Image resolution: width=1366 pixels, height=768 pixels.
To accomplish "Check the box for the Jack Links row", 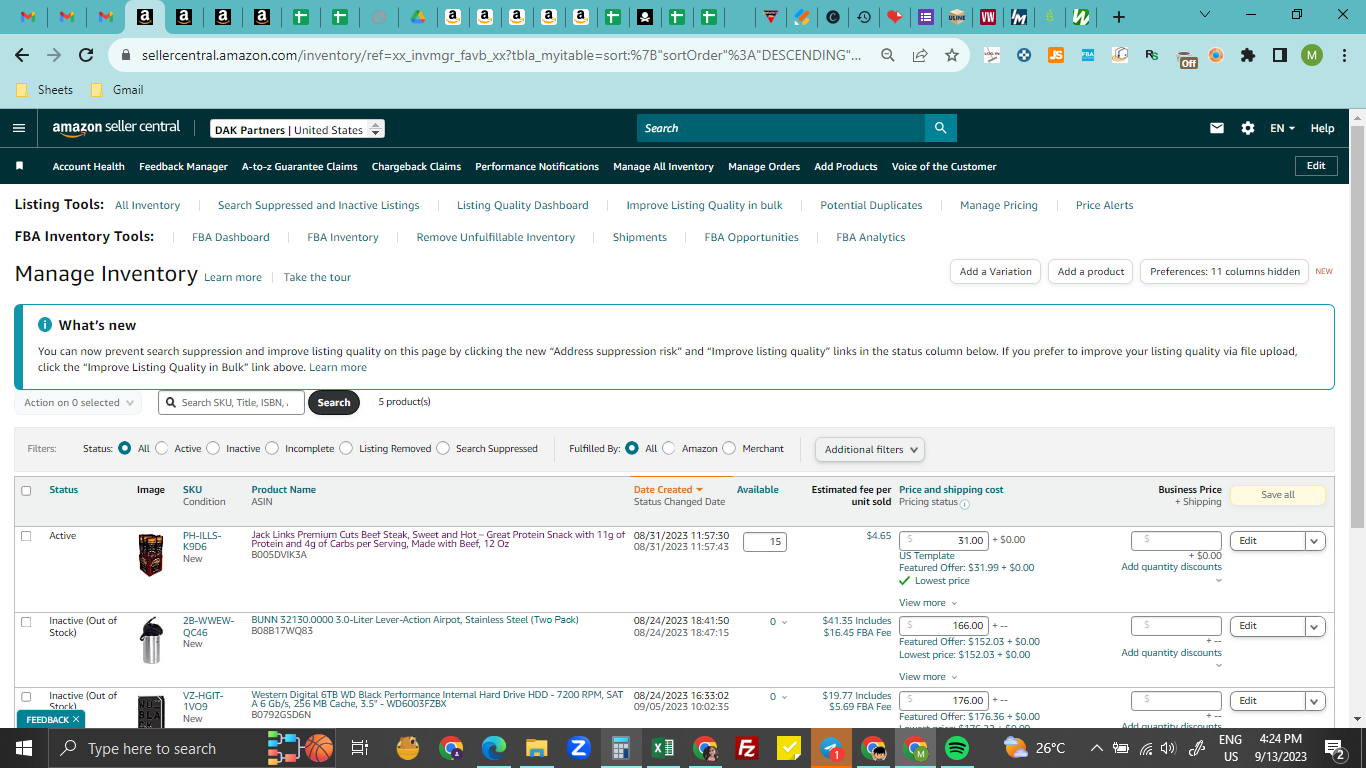I will [26, 536].
